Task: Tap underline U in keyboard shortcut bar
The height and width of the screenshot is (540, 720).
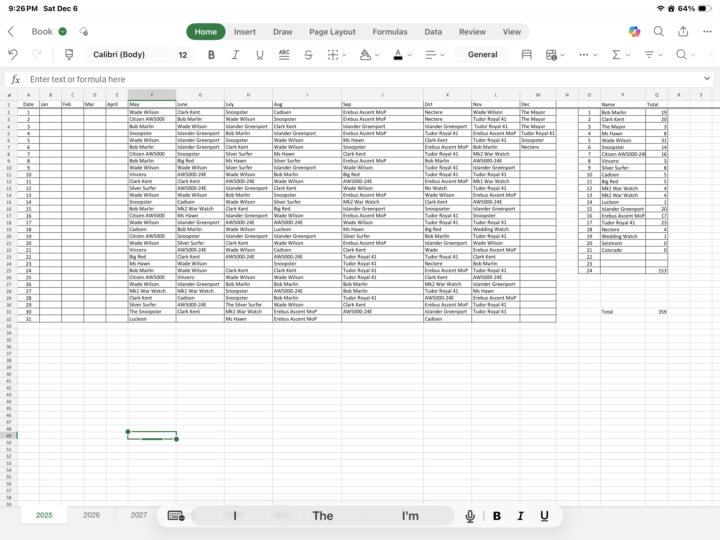Action: pos(544,516)
